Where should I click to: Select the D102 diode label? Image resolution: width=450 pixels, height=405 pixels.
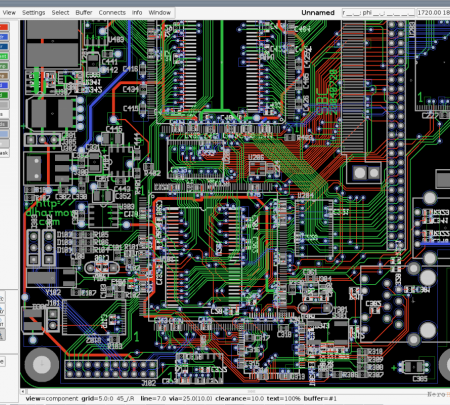64,235
